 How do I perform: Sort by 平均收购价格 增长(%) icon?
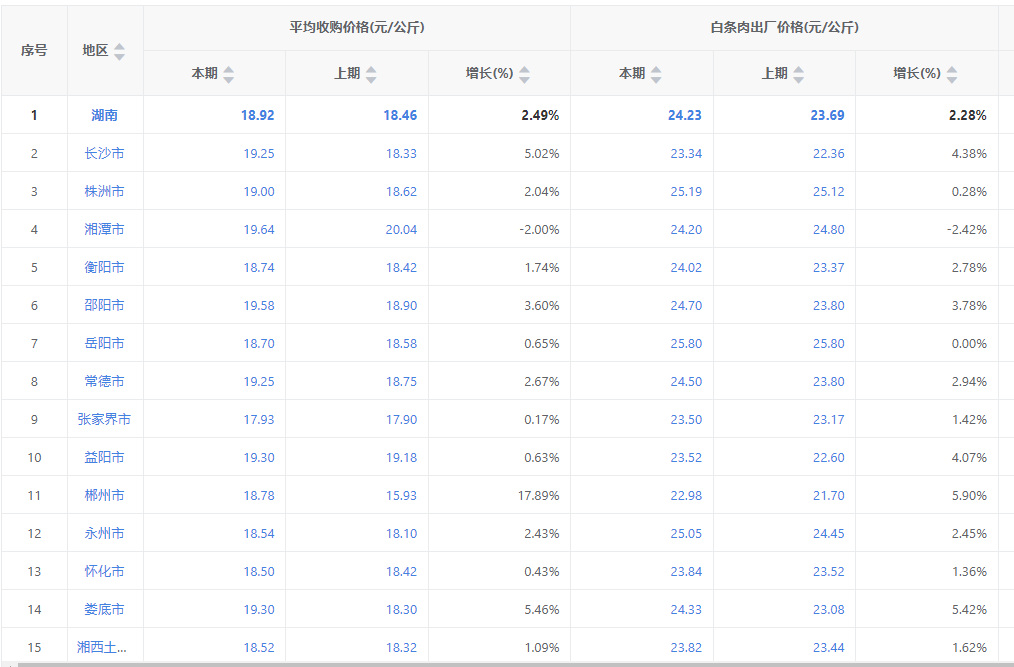(x=524, y=74)
